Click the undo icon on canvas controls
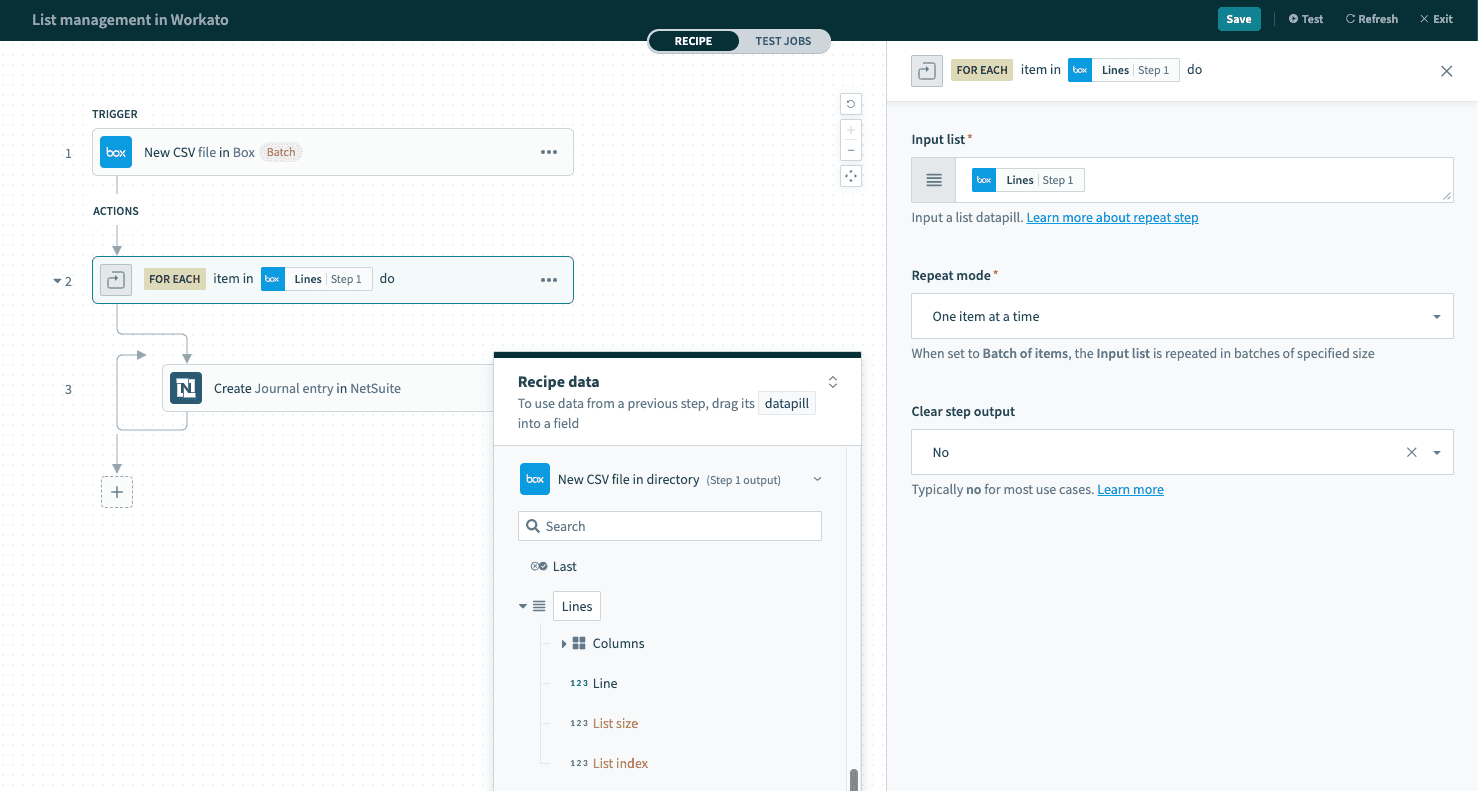1478x791 pixels. (x=851, y=104)
